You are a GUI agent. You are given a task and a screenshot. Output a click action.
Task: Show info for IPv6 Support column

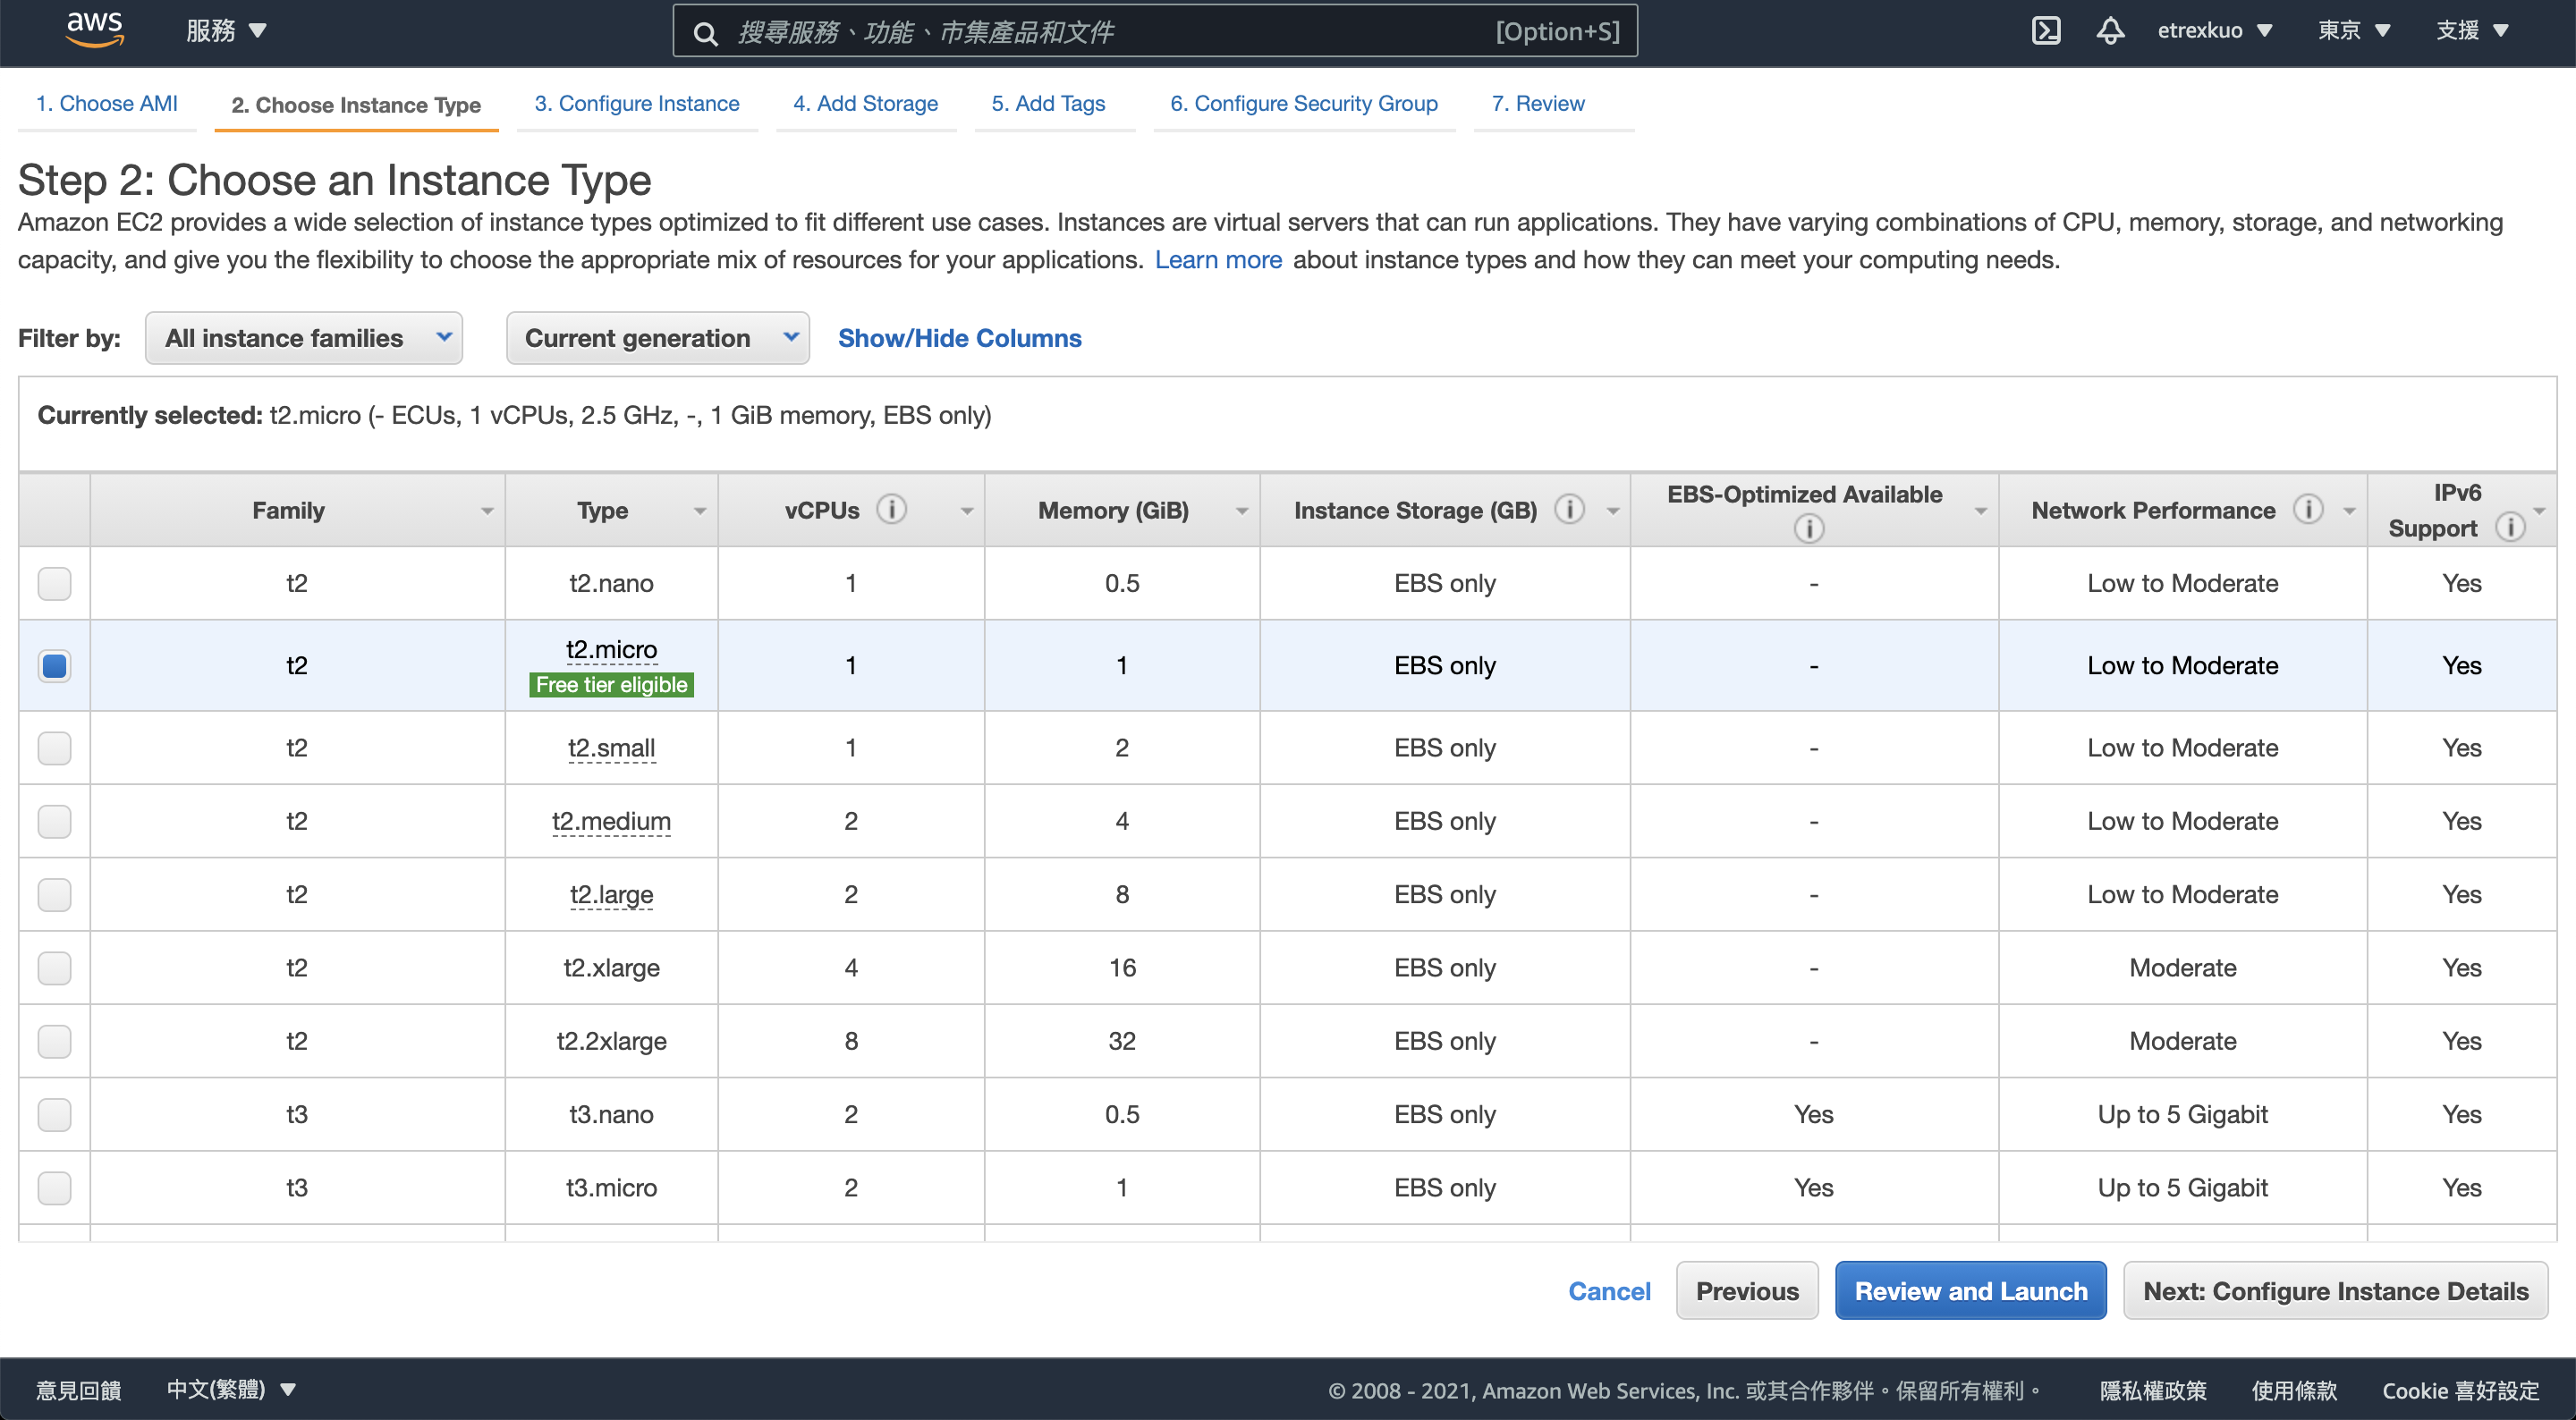tap(2510, 527)
